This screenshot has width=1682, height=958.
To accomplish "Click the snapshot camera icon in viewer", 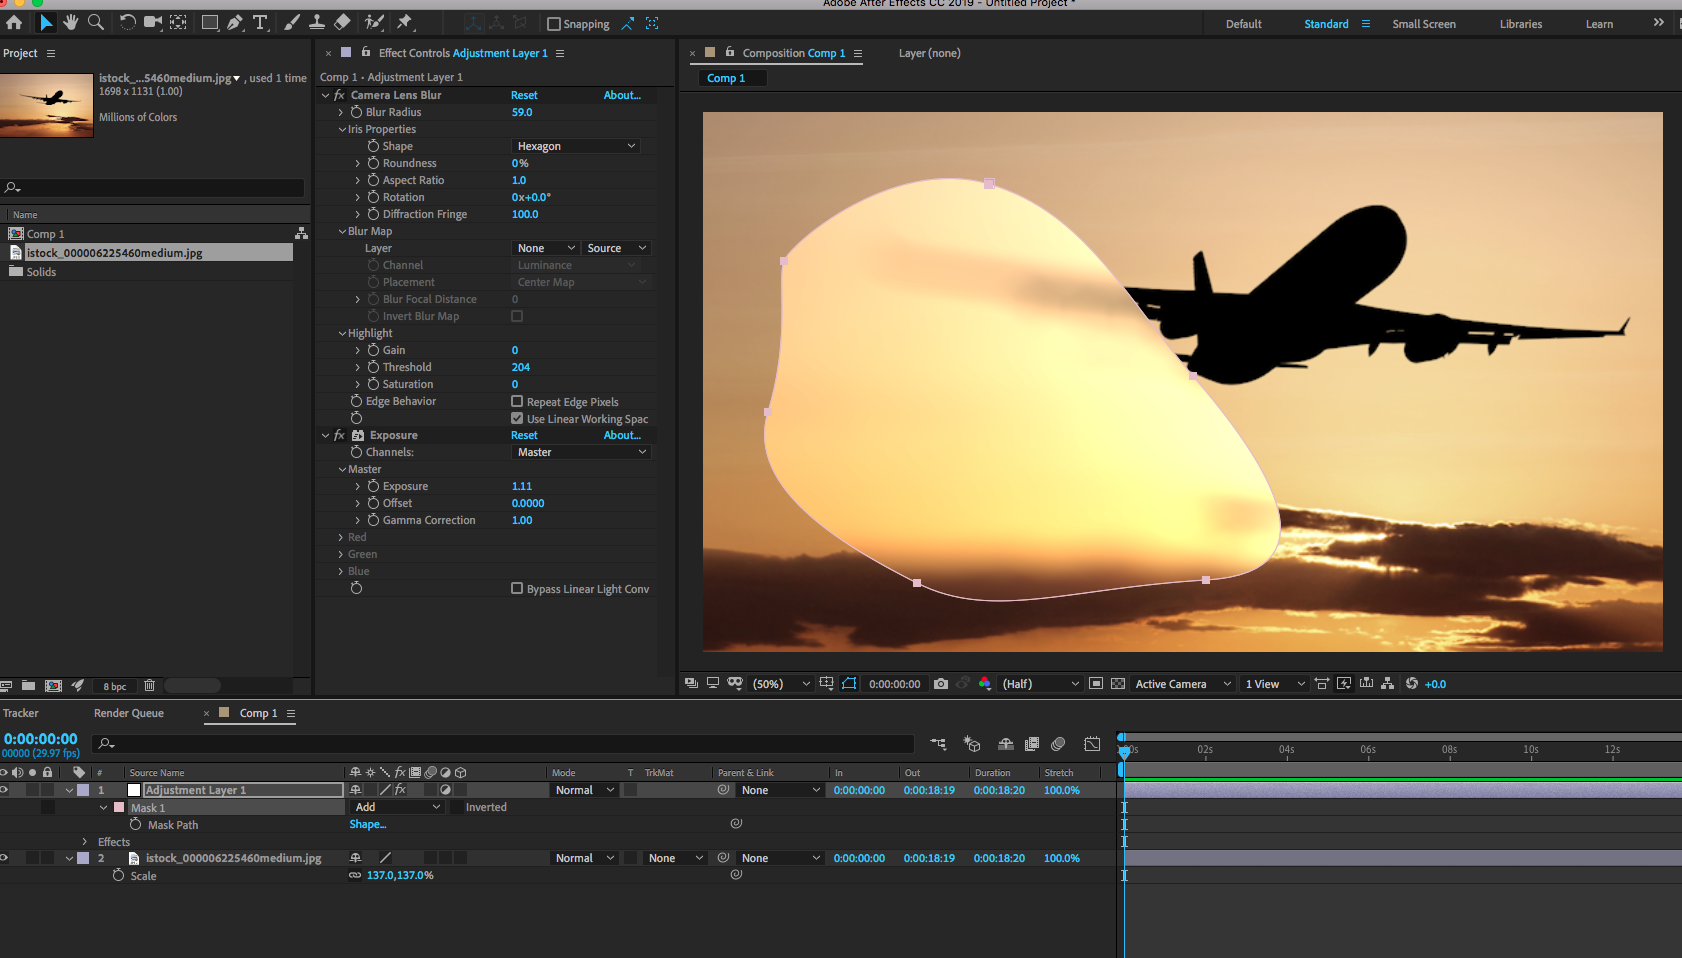I will tap(941, 684).
